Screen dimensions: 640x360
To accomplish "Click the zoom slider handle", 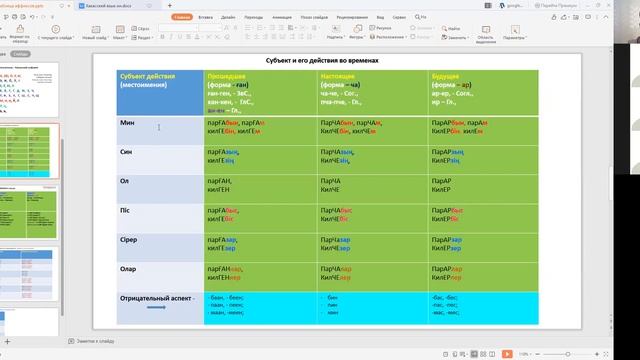I will 568,354.
